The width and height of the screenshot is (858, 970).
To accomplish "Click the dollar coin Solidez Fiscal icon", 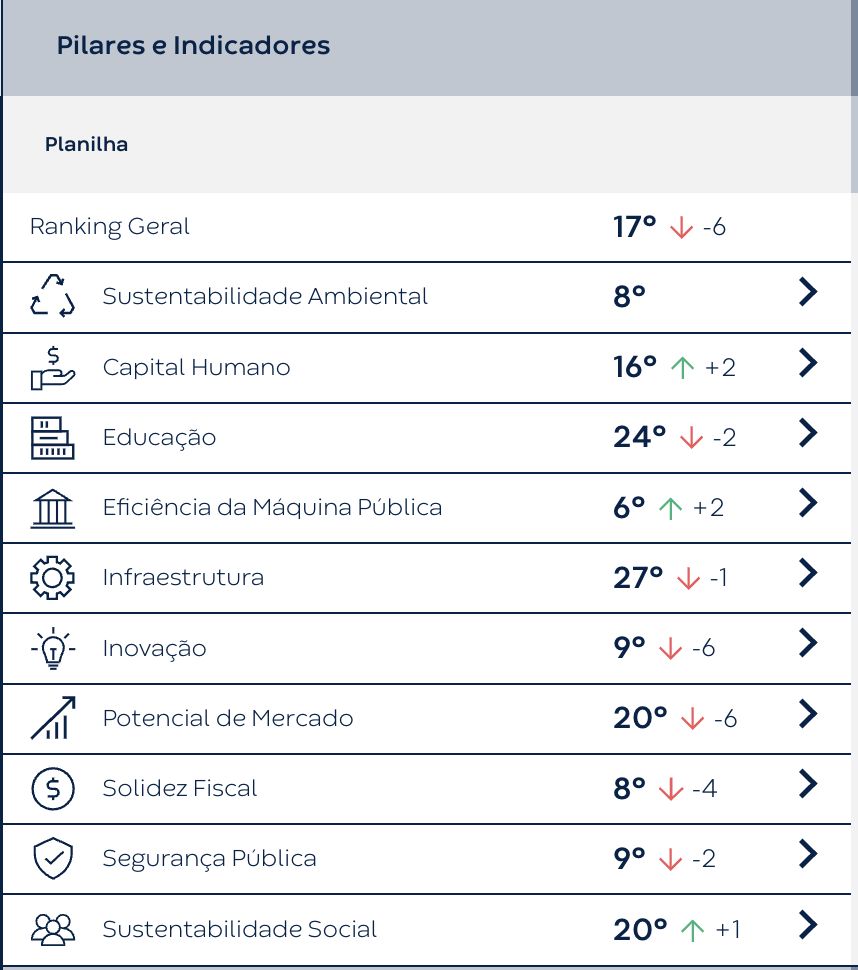I will pos(53,789).
